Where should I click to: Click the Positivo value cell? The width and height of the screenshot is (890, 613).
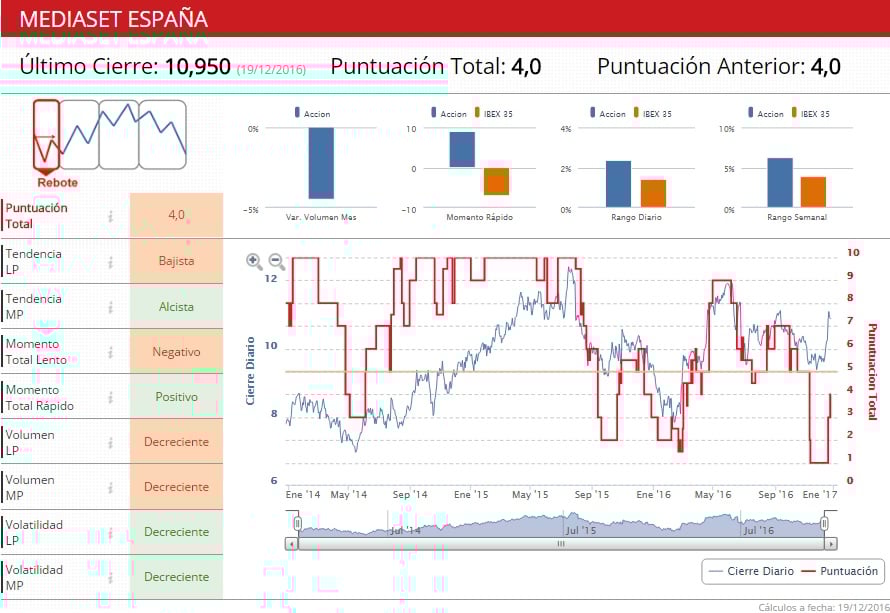[x=177, y=397]
